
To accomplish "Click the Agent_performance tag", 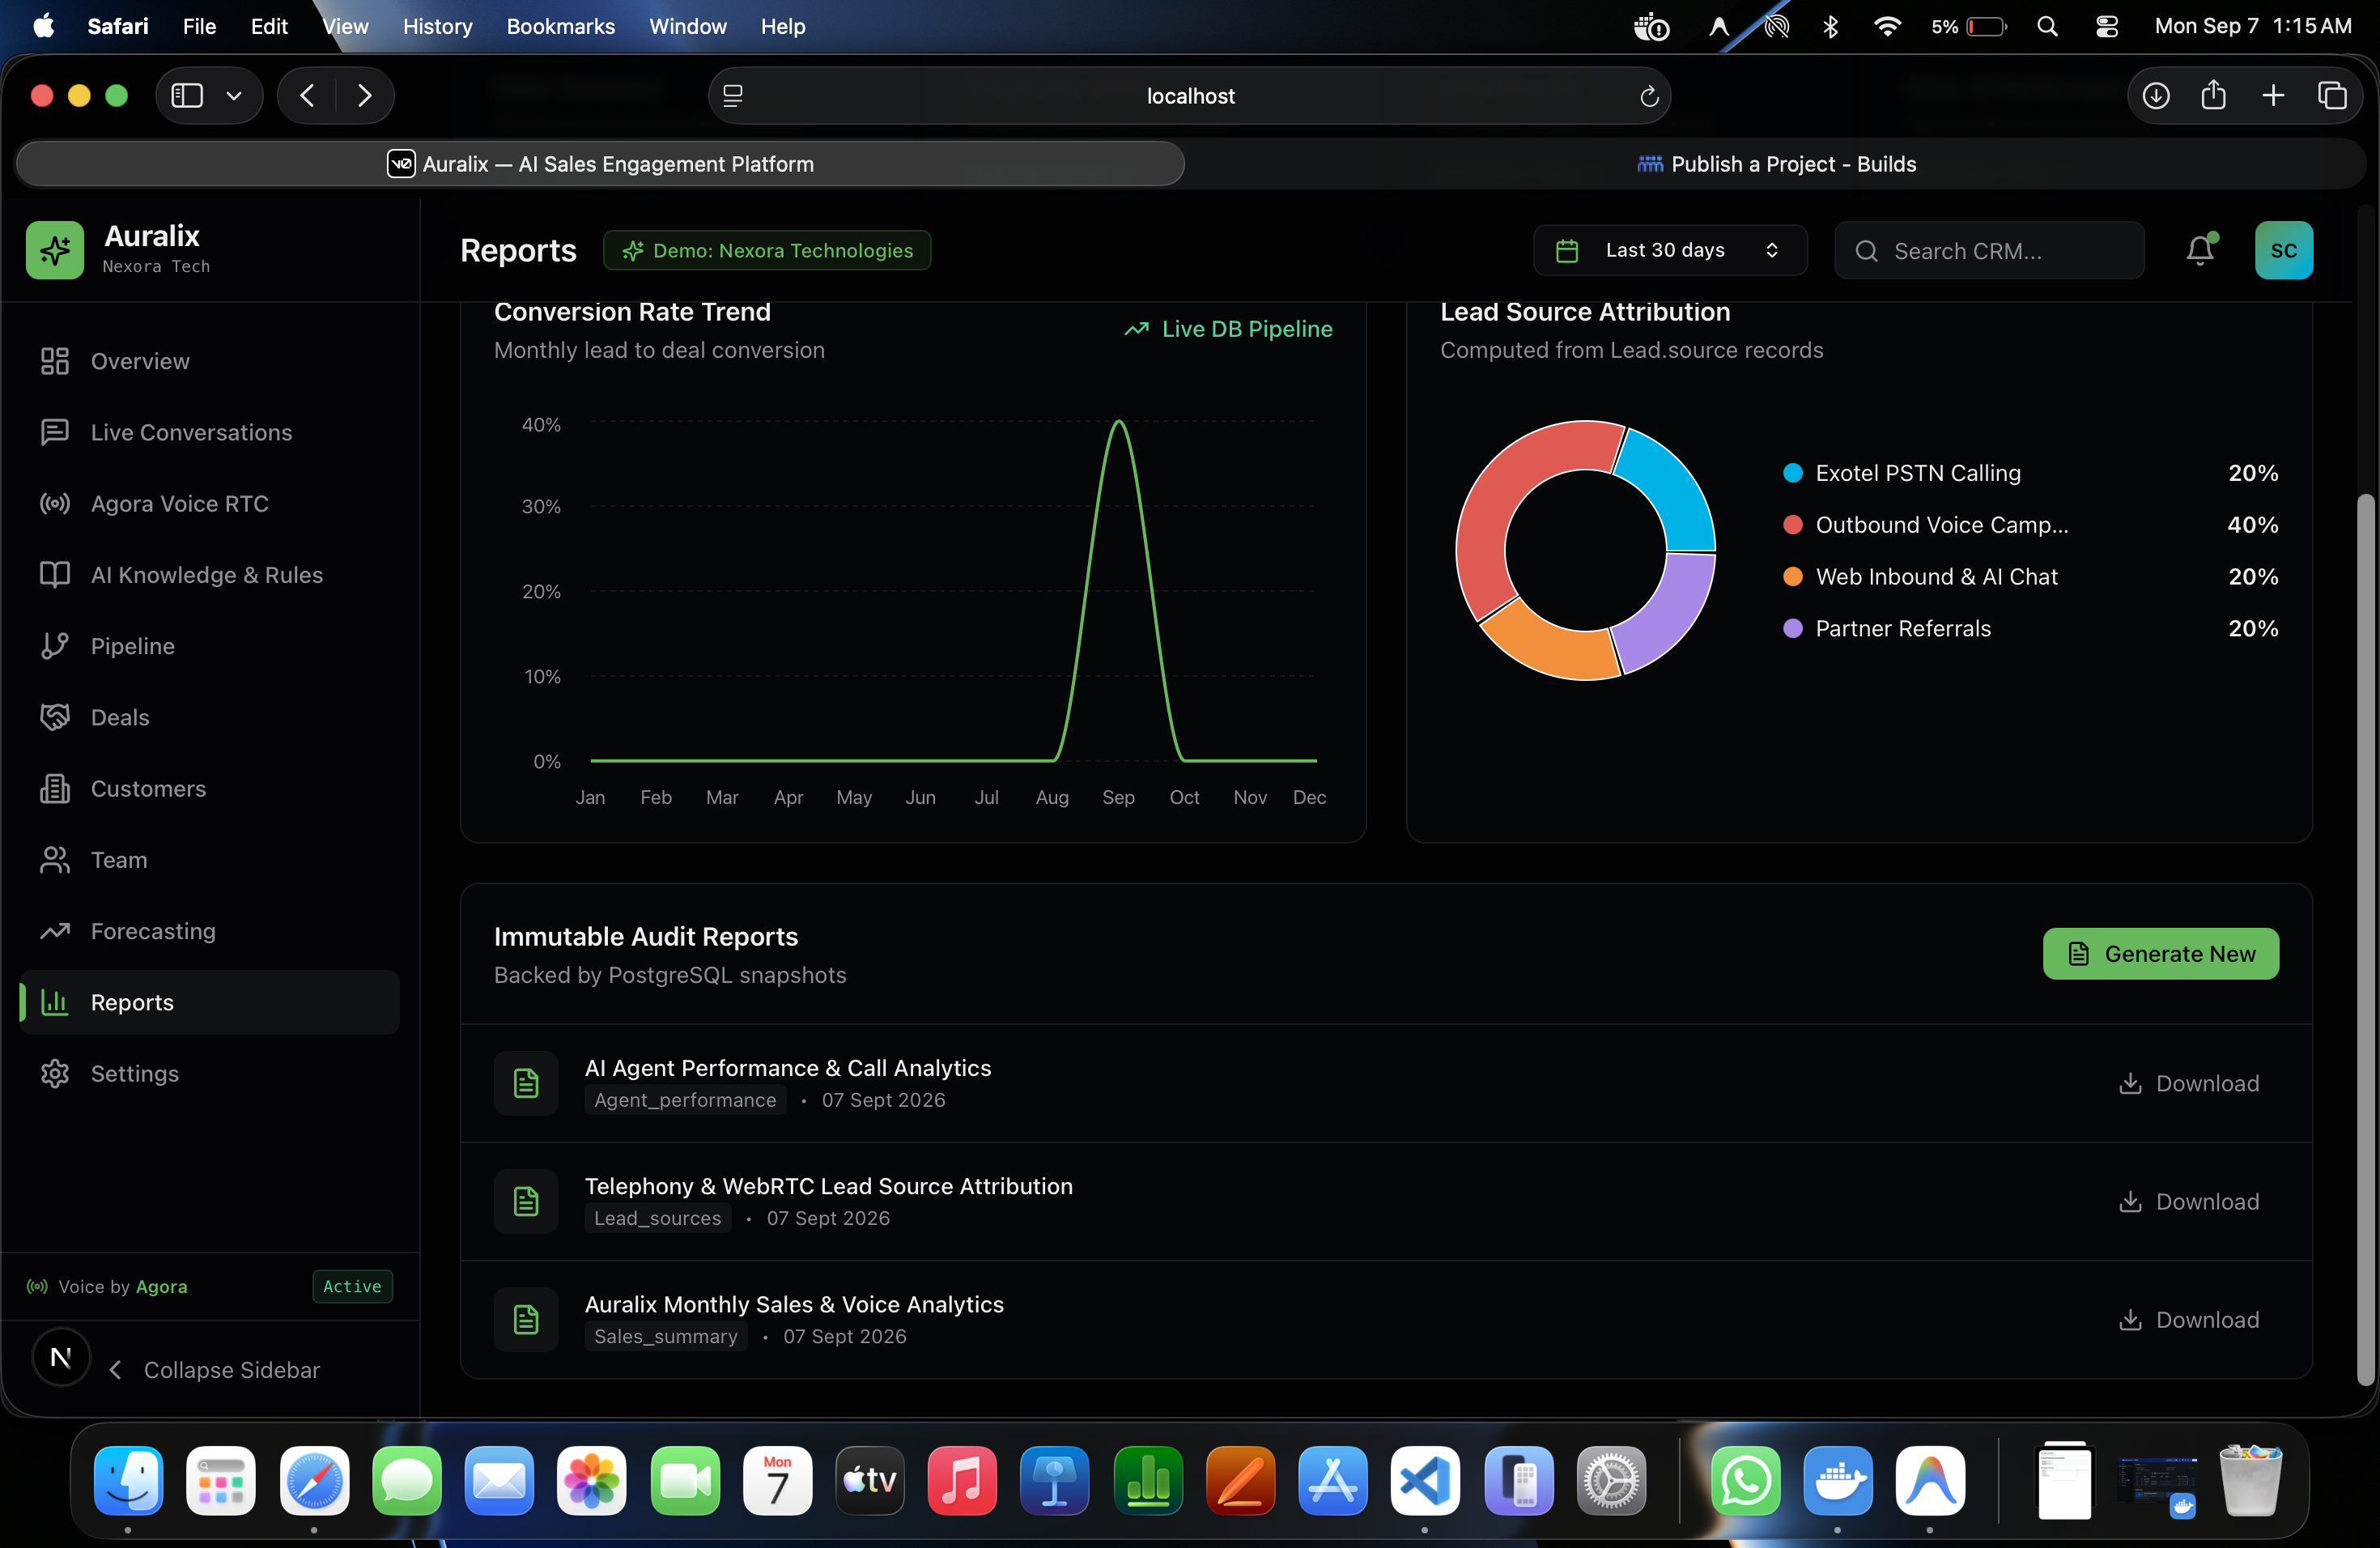I will [685, 1100].
